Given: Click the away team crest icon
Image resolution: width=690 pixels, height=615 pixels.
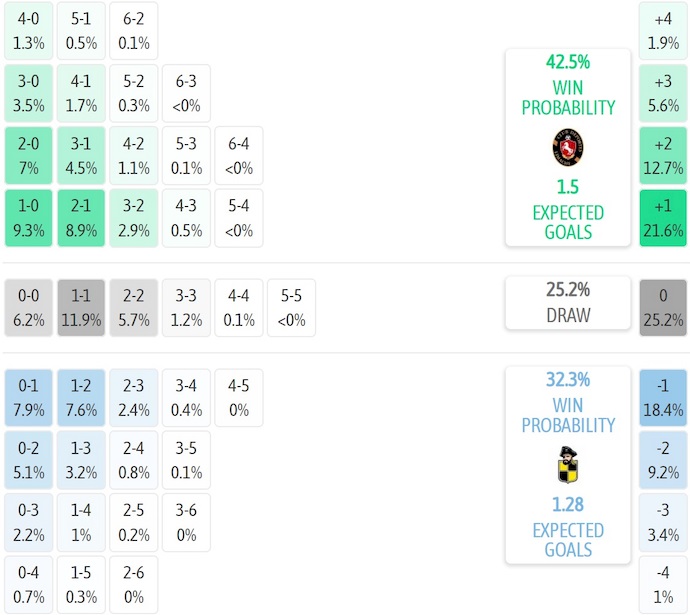Looking at the screenshot, I should click(567, 466).
